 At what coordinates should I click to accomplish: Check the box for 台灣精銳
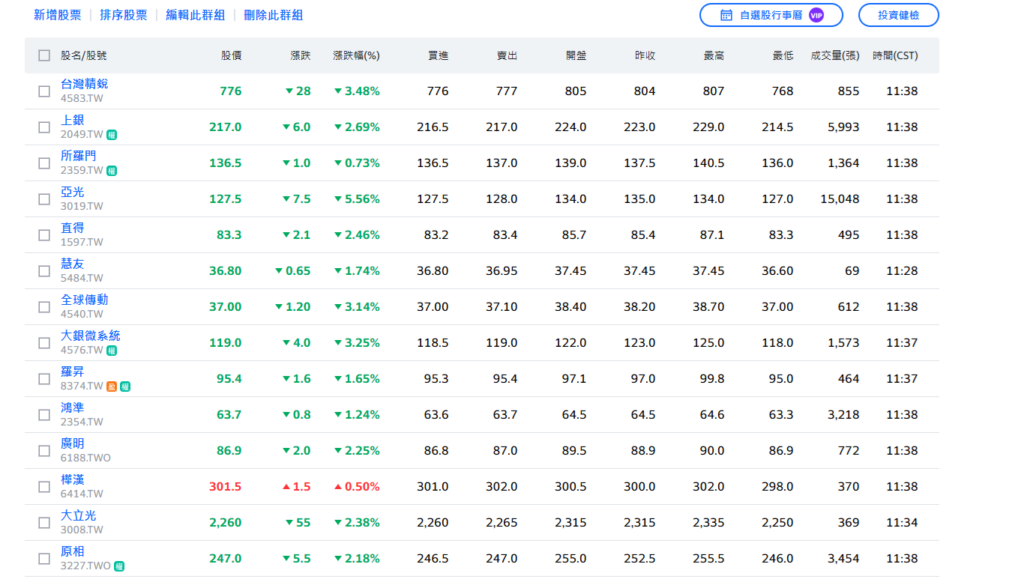point(44,91)
